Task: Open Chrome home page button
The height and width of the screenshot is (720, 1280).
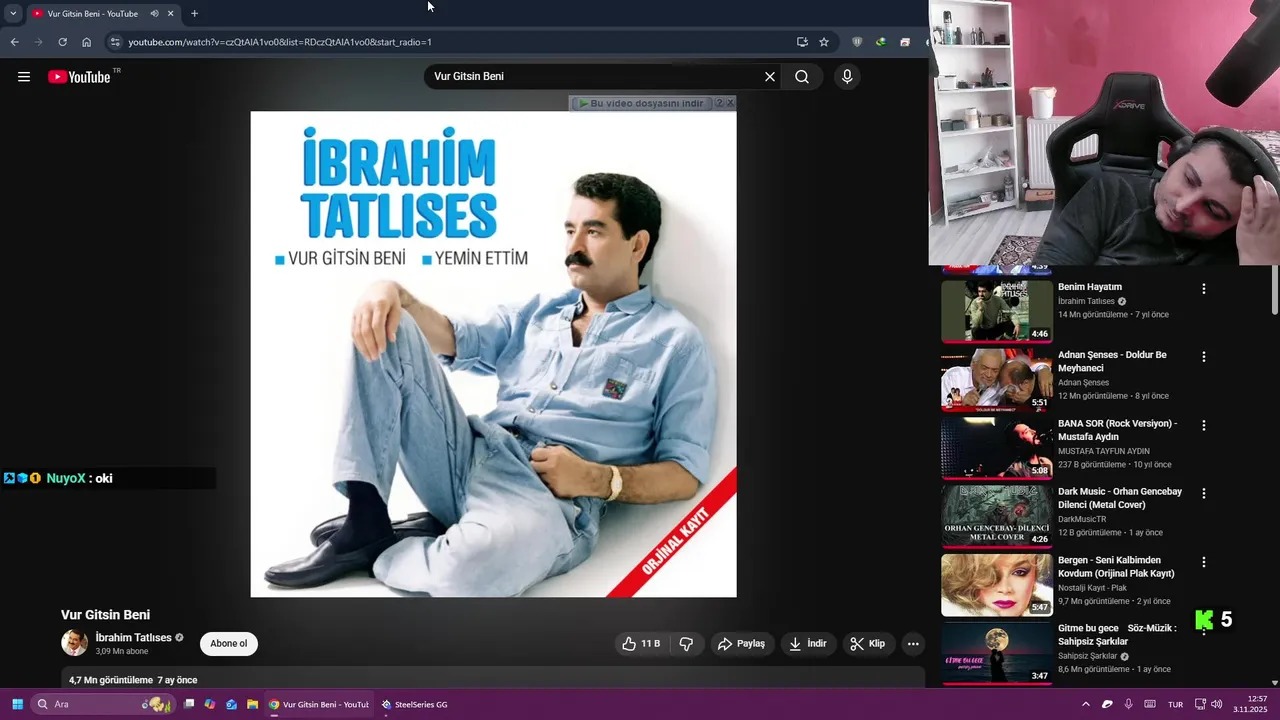Action: (86, 42)
